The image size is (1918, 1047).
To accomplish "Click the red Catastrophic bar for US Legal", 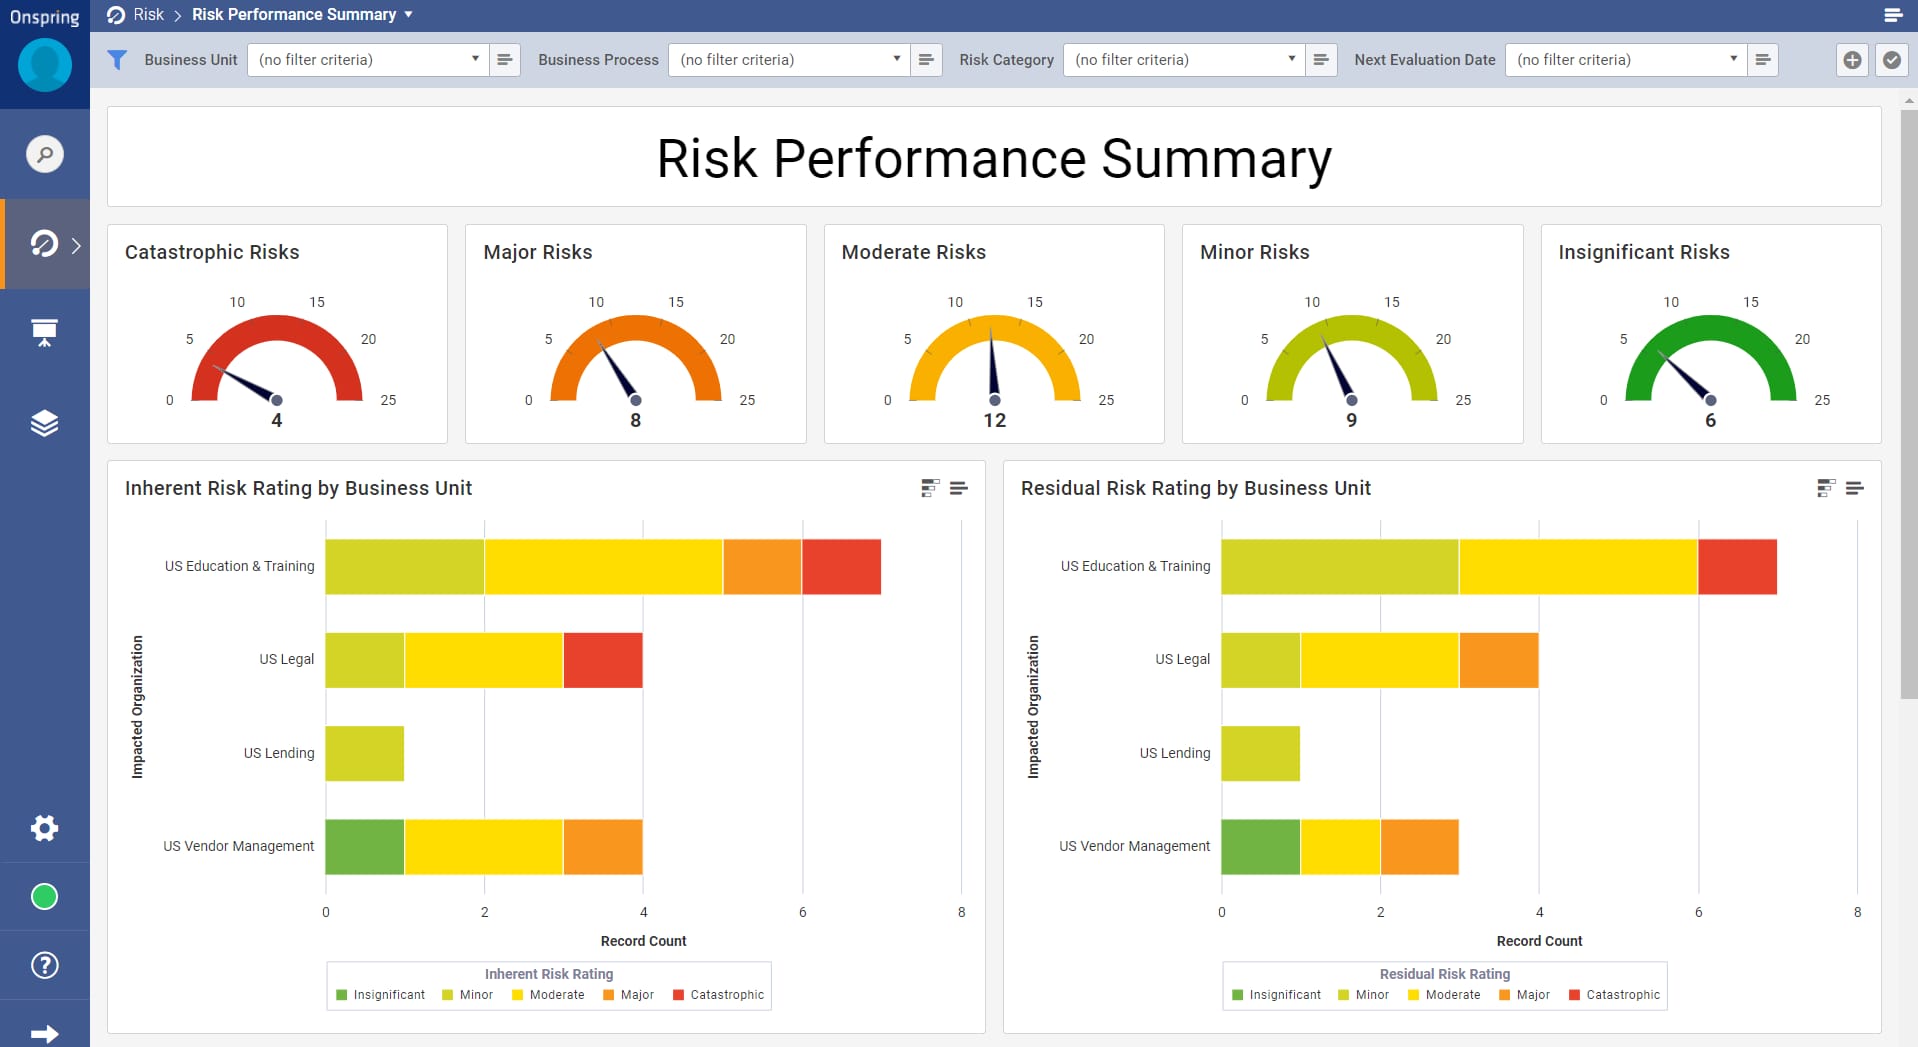I will [x=603, y=660].
